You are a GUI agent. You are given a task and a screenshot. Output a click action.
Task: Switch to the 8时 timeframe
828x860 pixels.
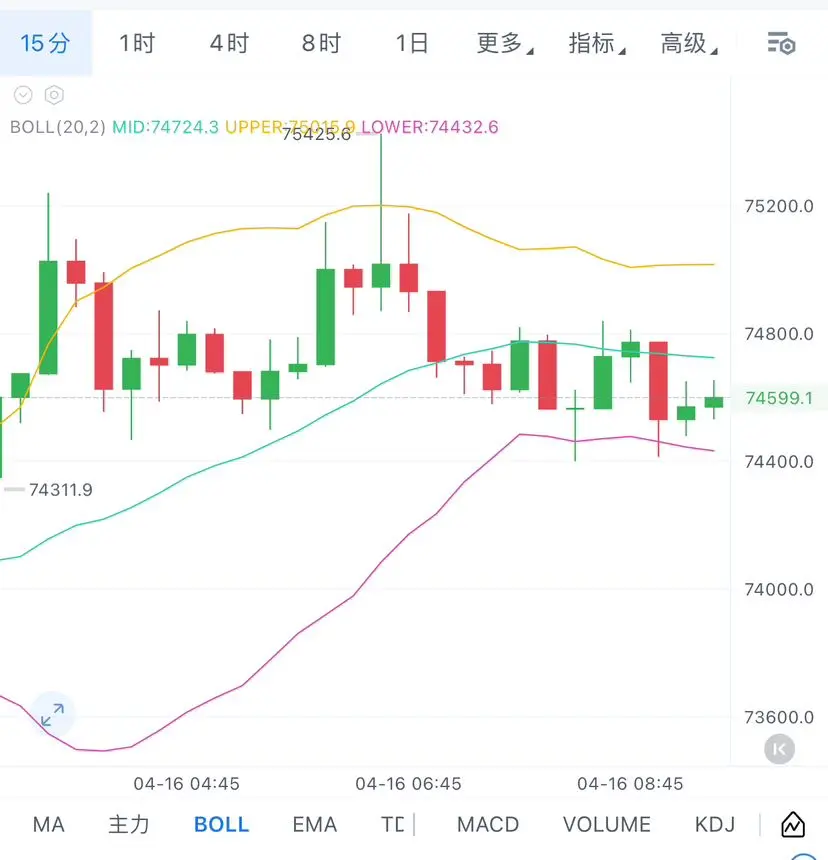[x=321, y=43]
